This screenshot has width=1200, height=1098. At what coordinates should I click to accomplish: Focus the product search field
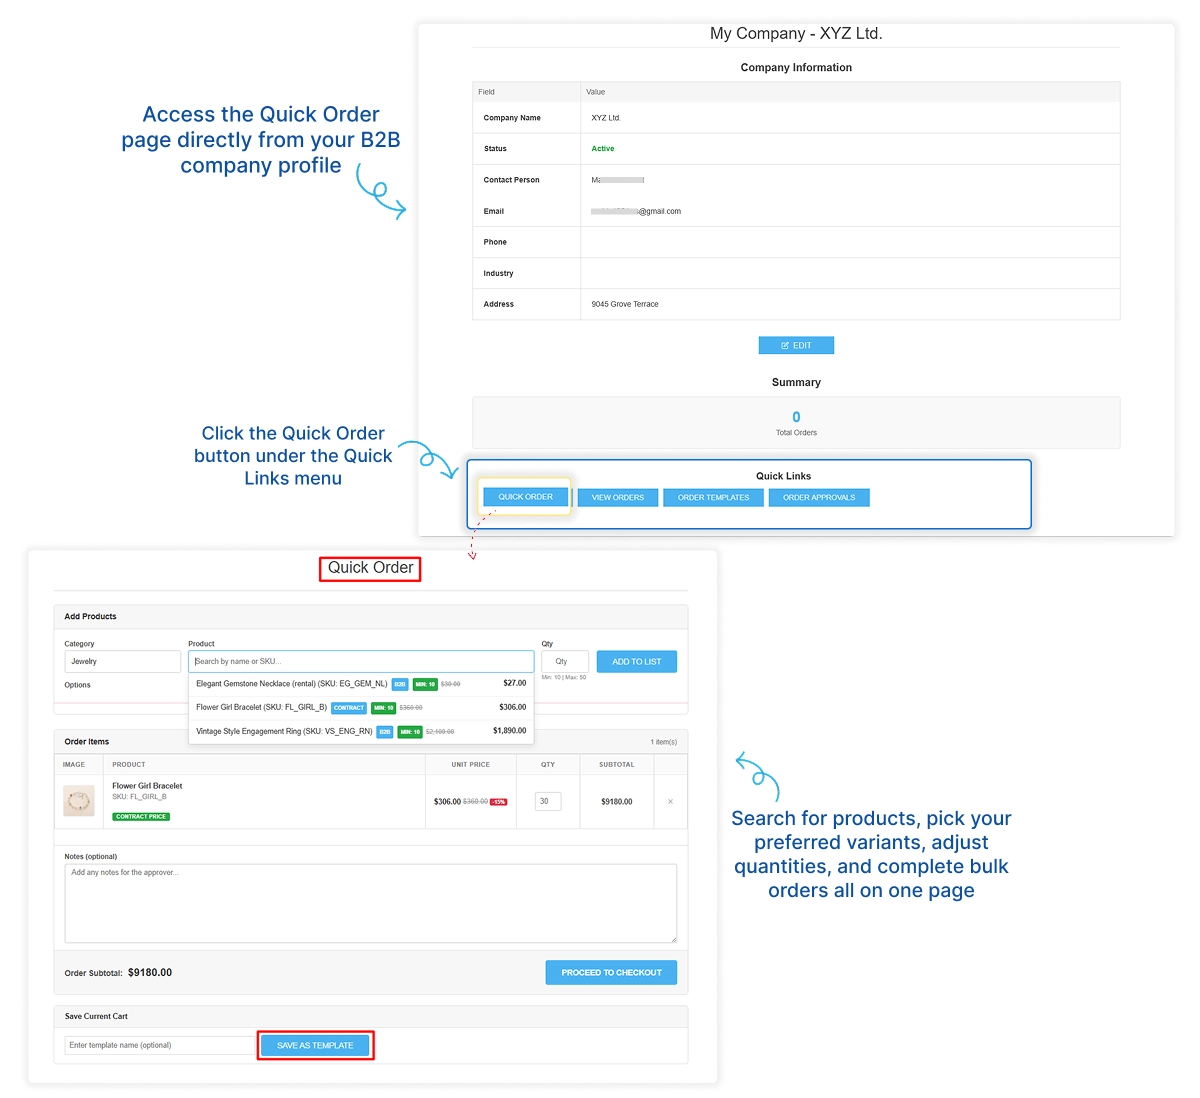(361, 661)
